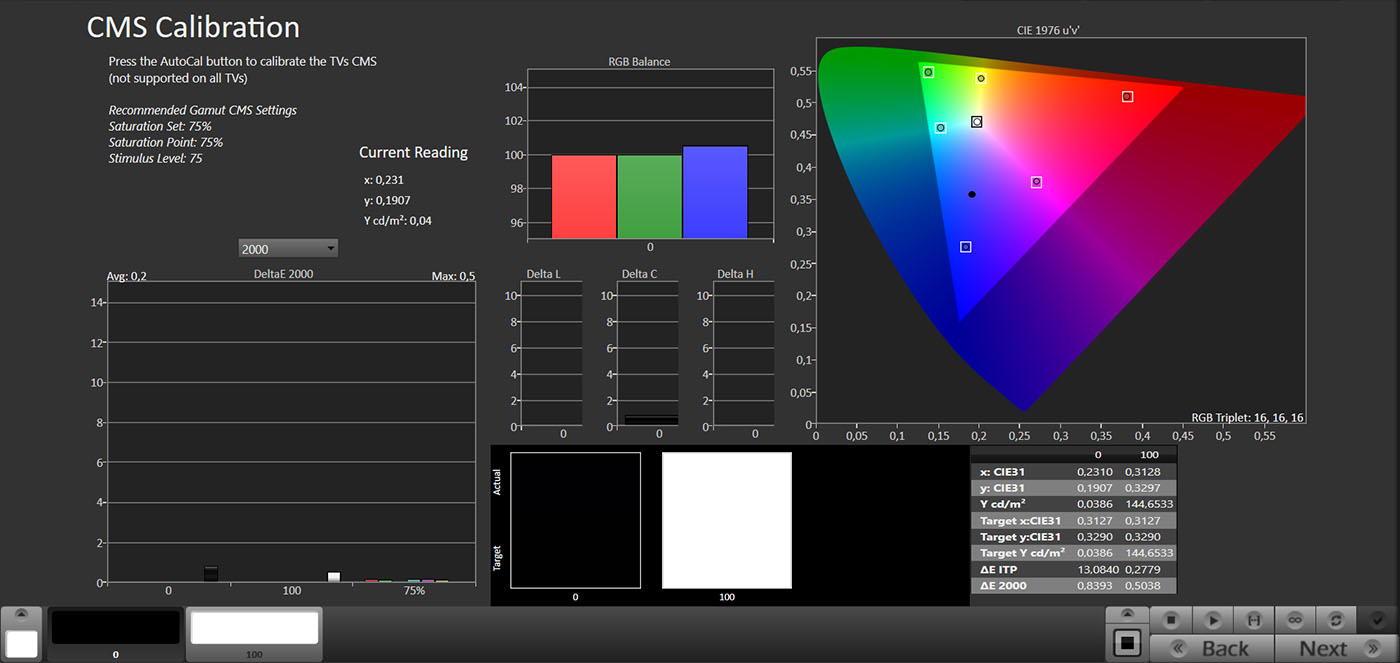The height and width of the screenshot is (663, 1400).
Task: Click the ΔE 2000 row in data table
Action: tap(1073, 586)
